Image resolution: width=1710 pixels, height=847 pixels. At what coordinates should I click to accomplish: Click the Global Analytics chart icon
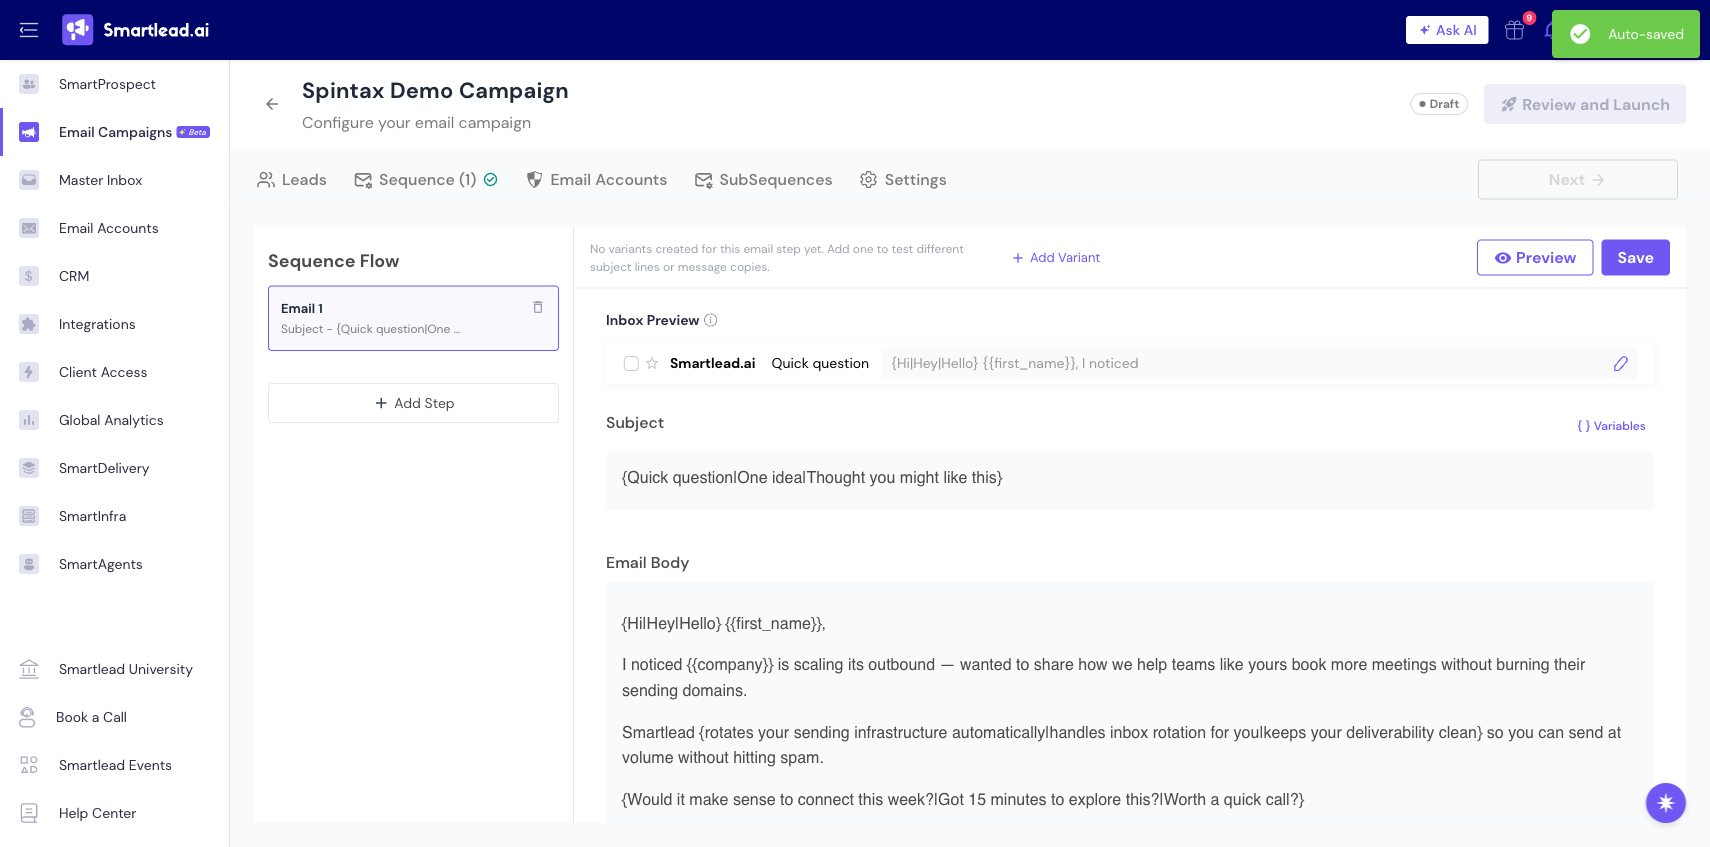click(x=29, y=420)
